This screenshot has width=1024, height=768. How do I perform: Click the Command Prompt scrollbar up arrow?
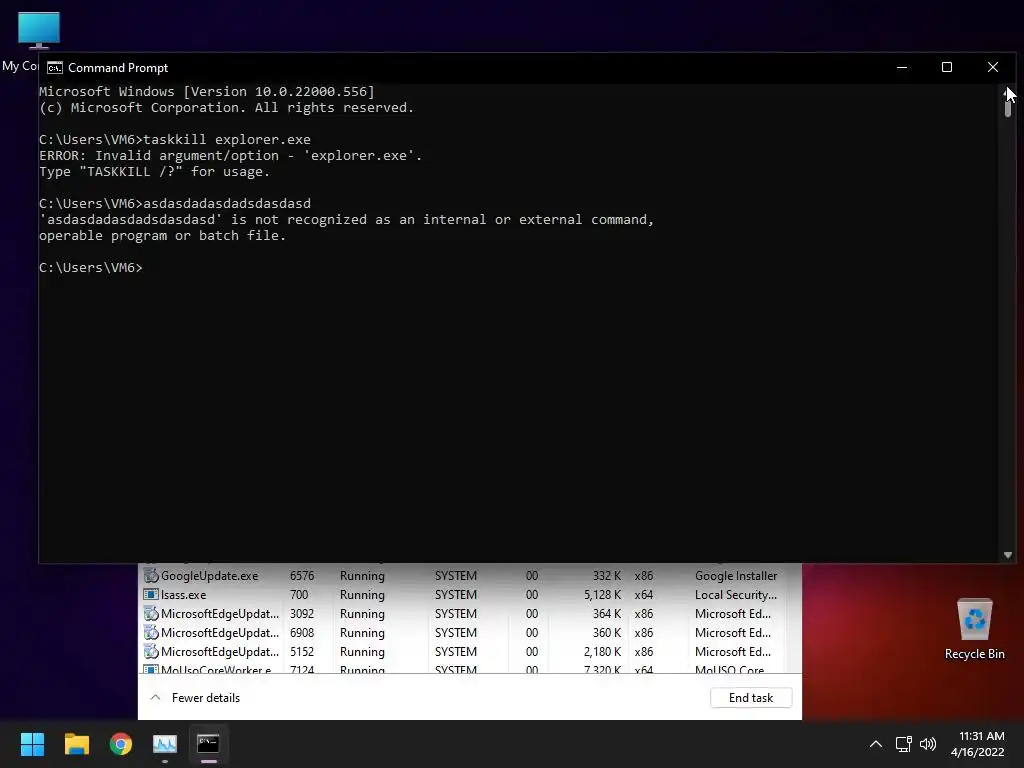pos(1006,92)
